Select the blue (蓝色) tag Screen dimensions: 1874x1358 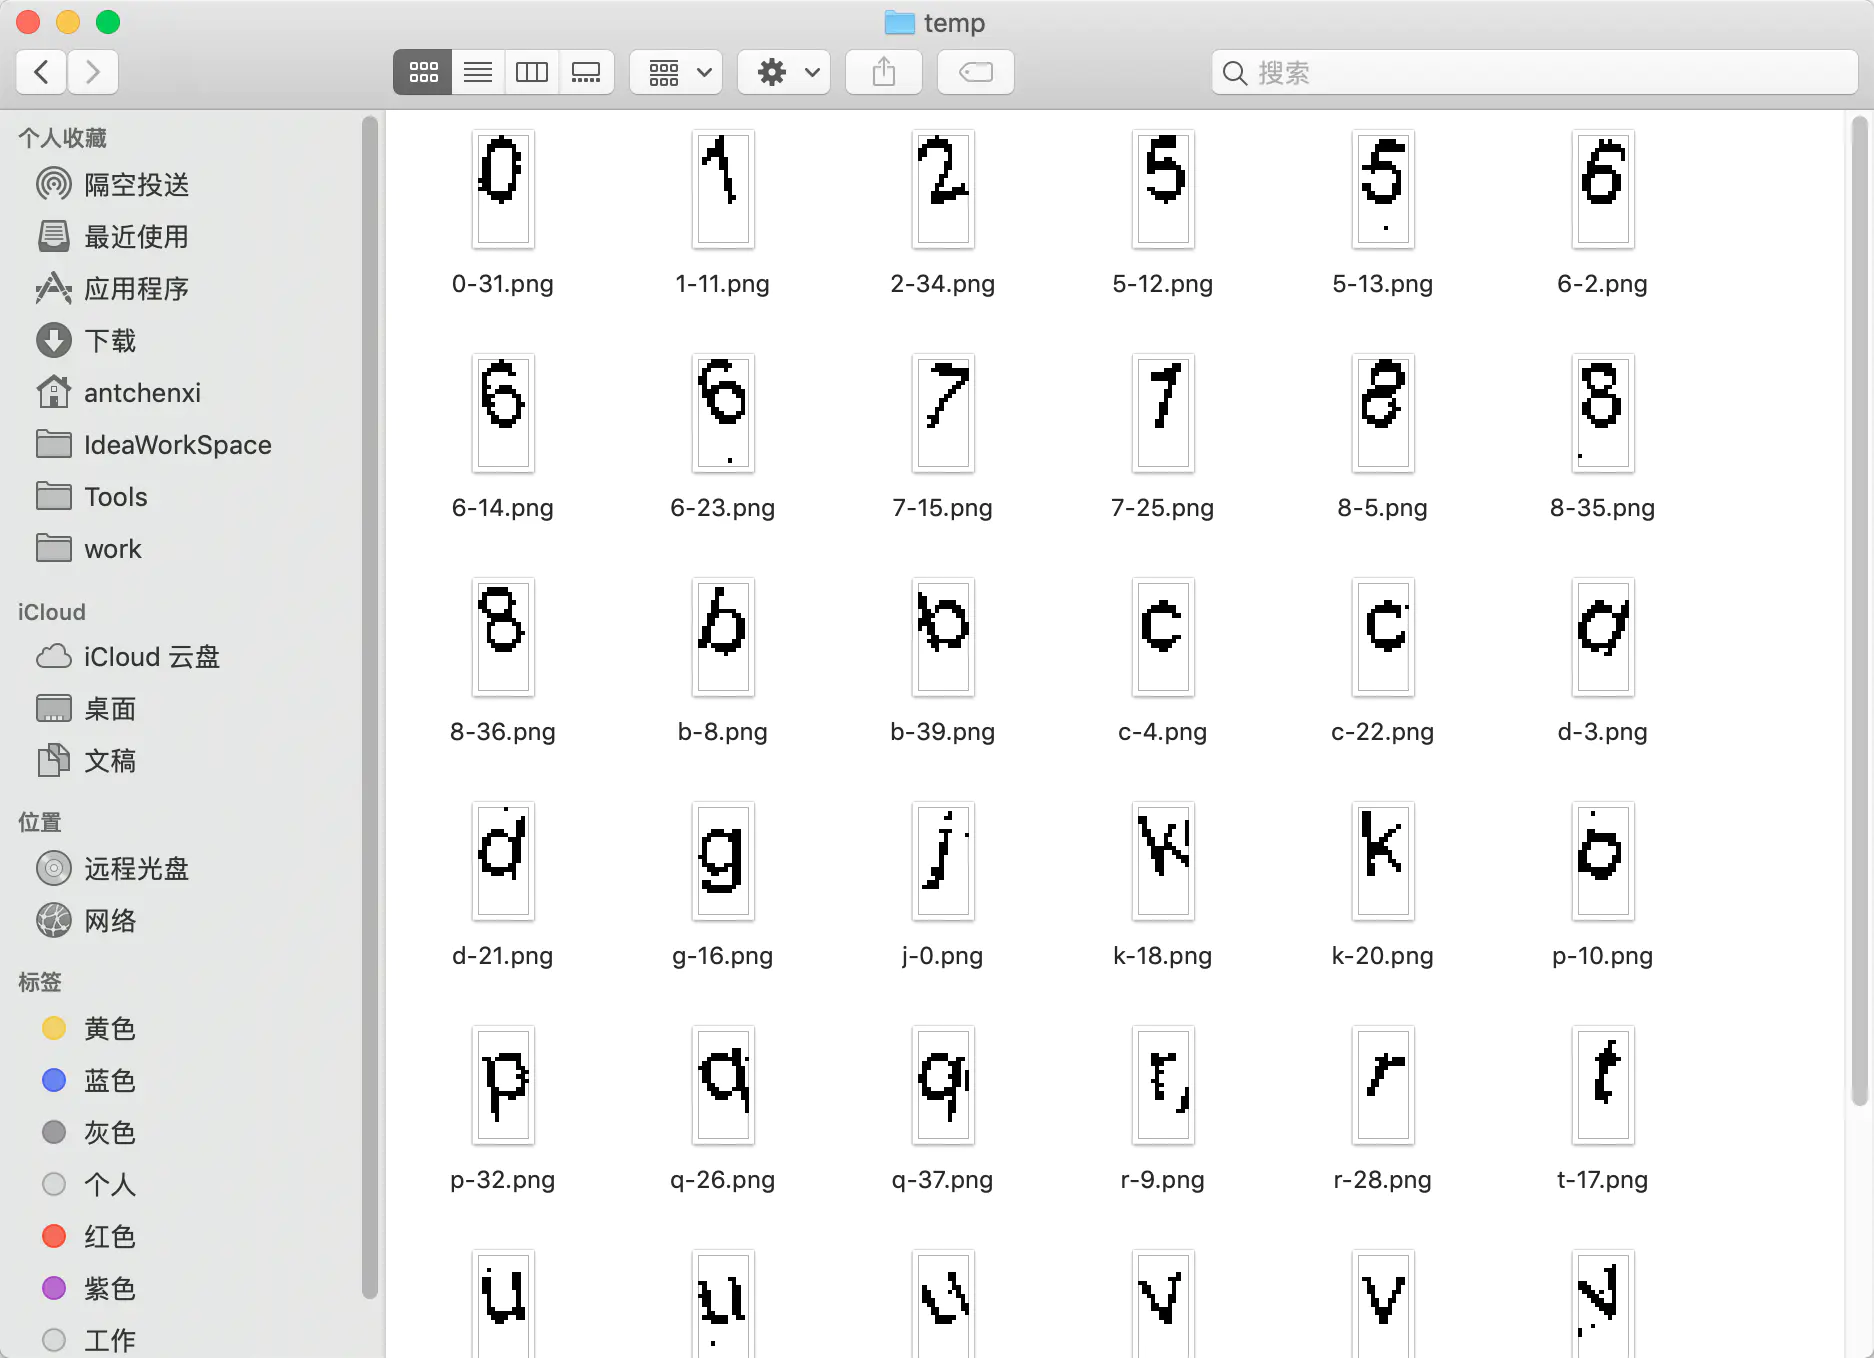[109, 1081]
